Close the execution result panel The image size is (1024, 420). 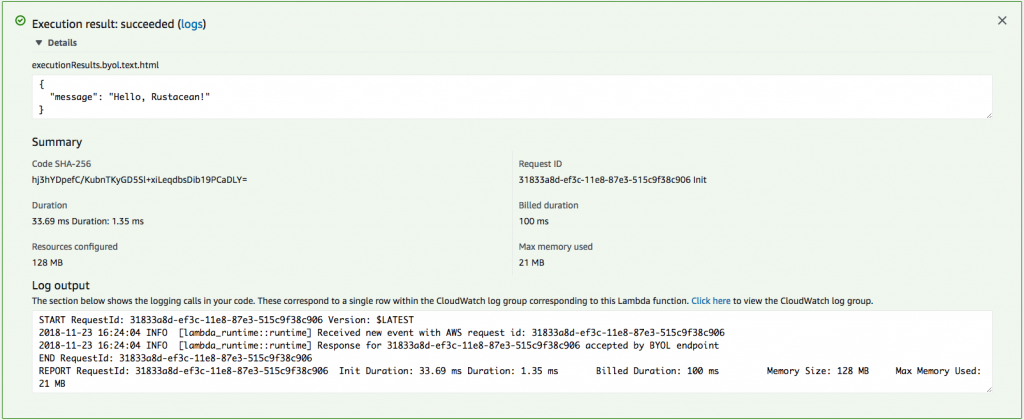click(1002, 20)
